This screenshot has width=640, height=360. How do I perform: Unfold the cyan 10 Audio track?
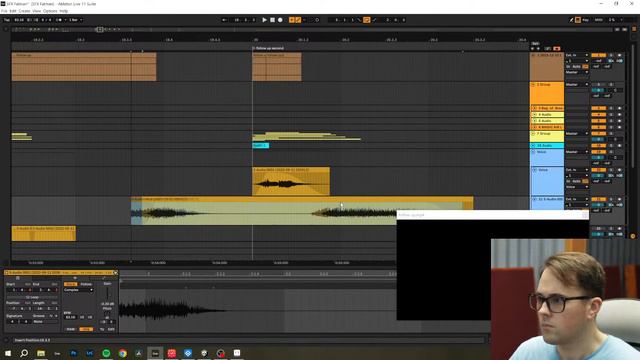533,145
